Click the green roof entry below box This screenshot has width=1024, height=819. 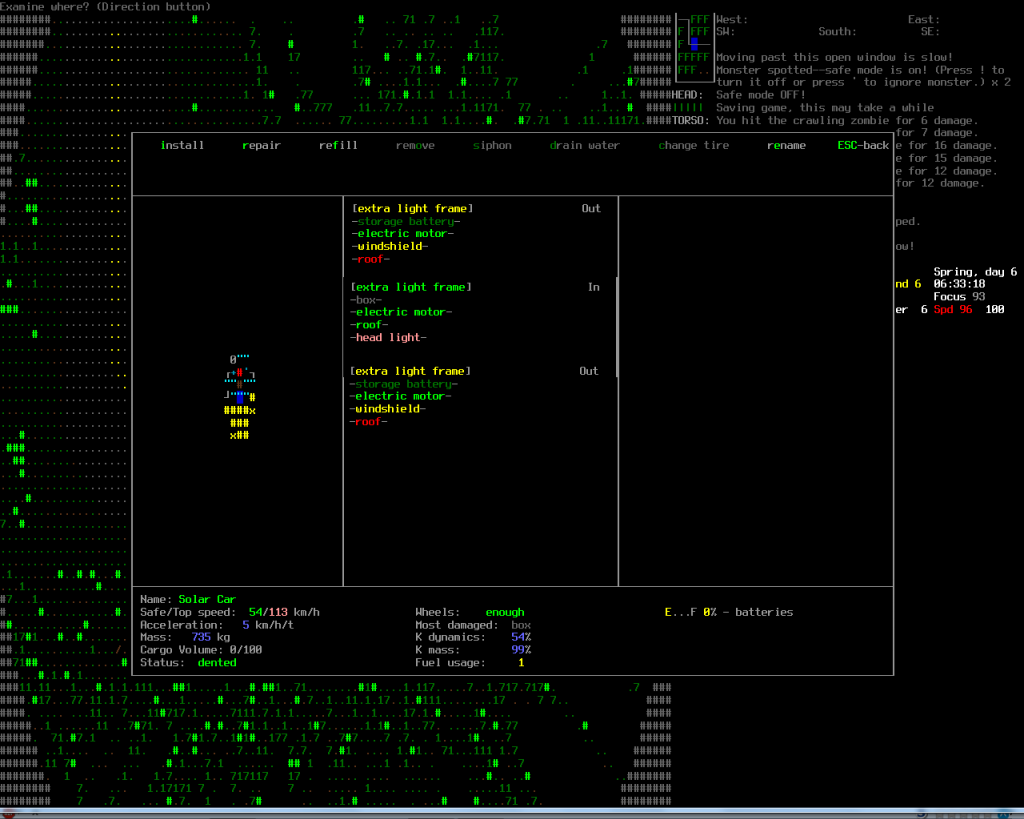(x=369, y=325)
